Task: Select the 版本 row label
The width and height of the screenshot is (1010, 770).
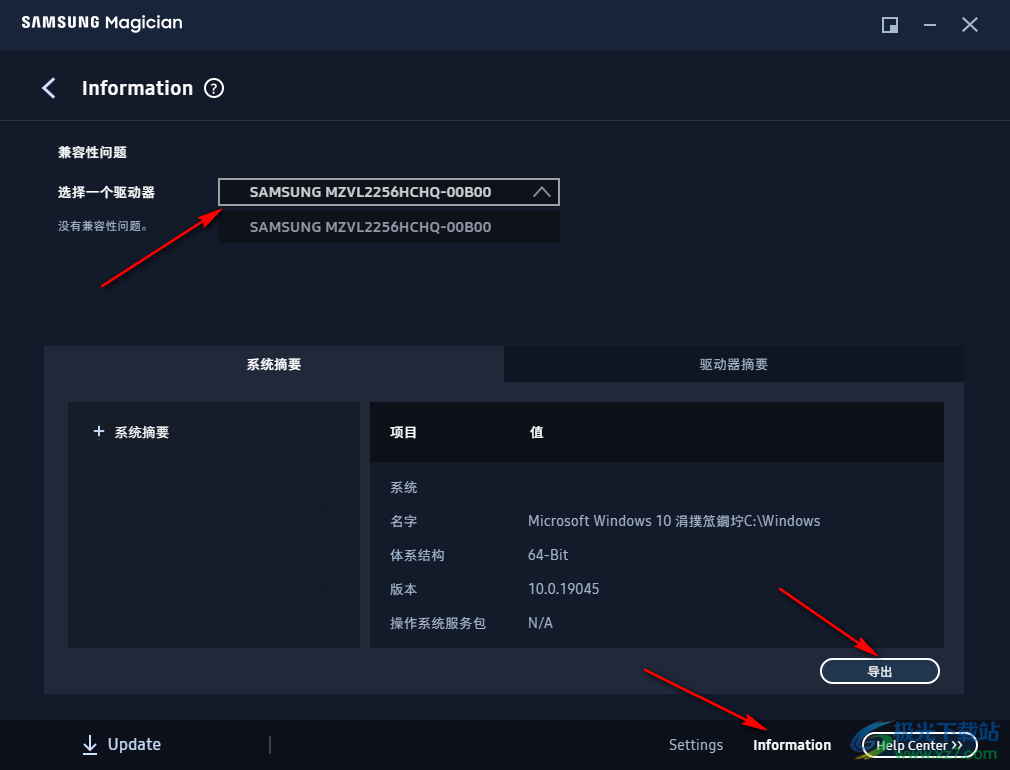Action: [403, 589]
